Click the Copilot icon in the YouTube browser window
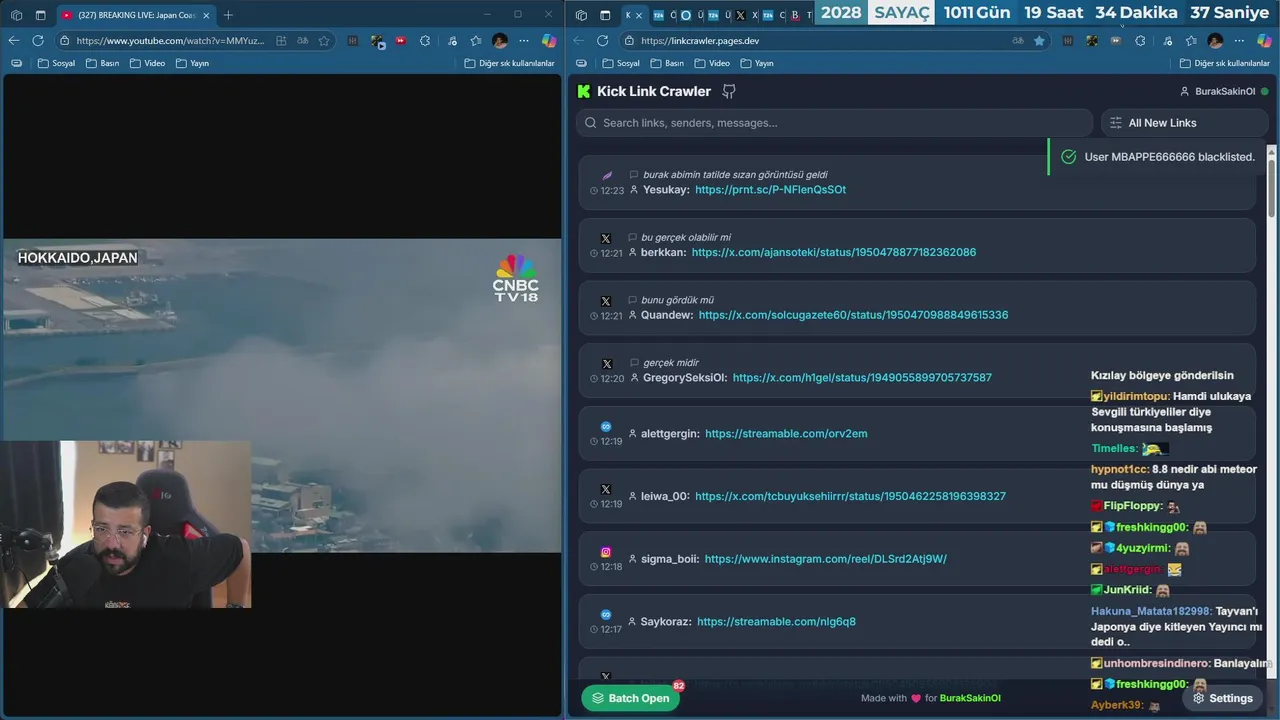This screenshot has width=1280, height=720. [x=549, y=40]
